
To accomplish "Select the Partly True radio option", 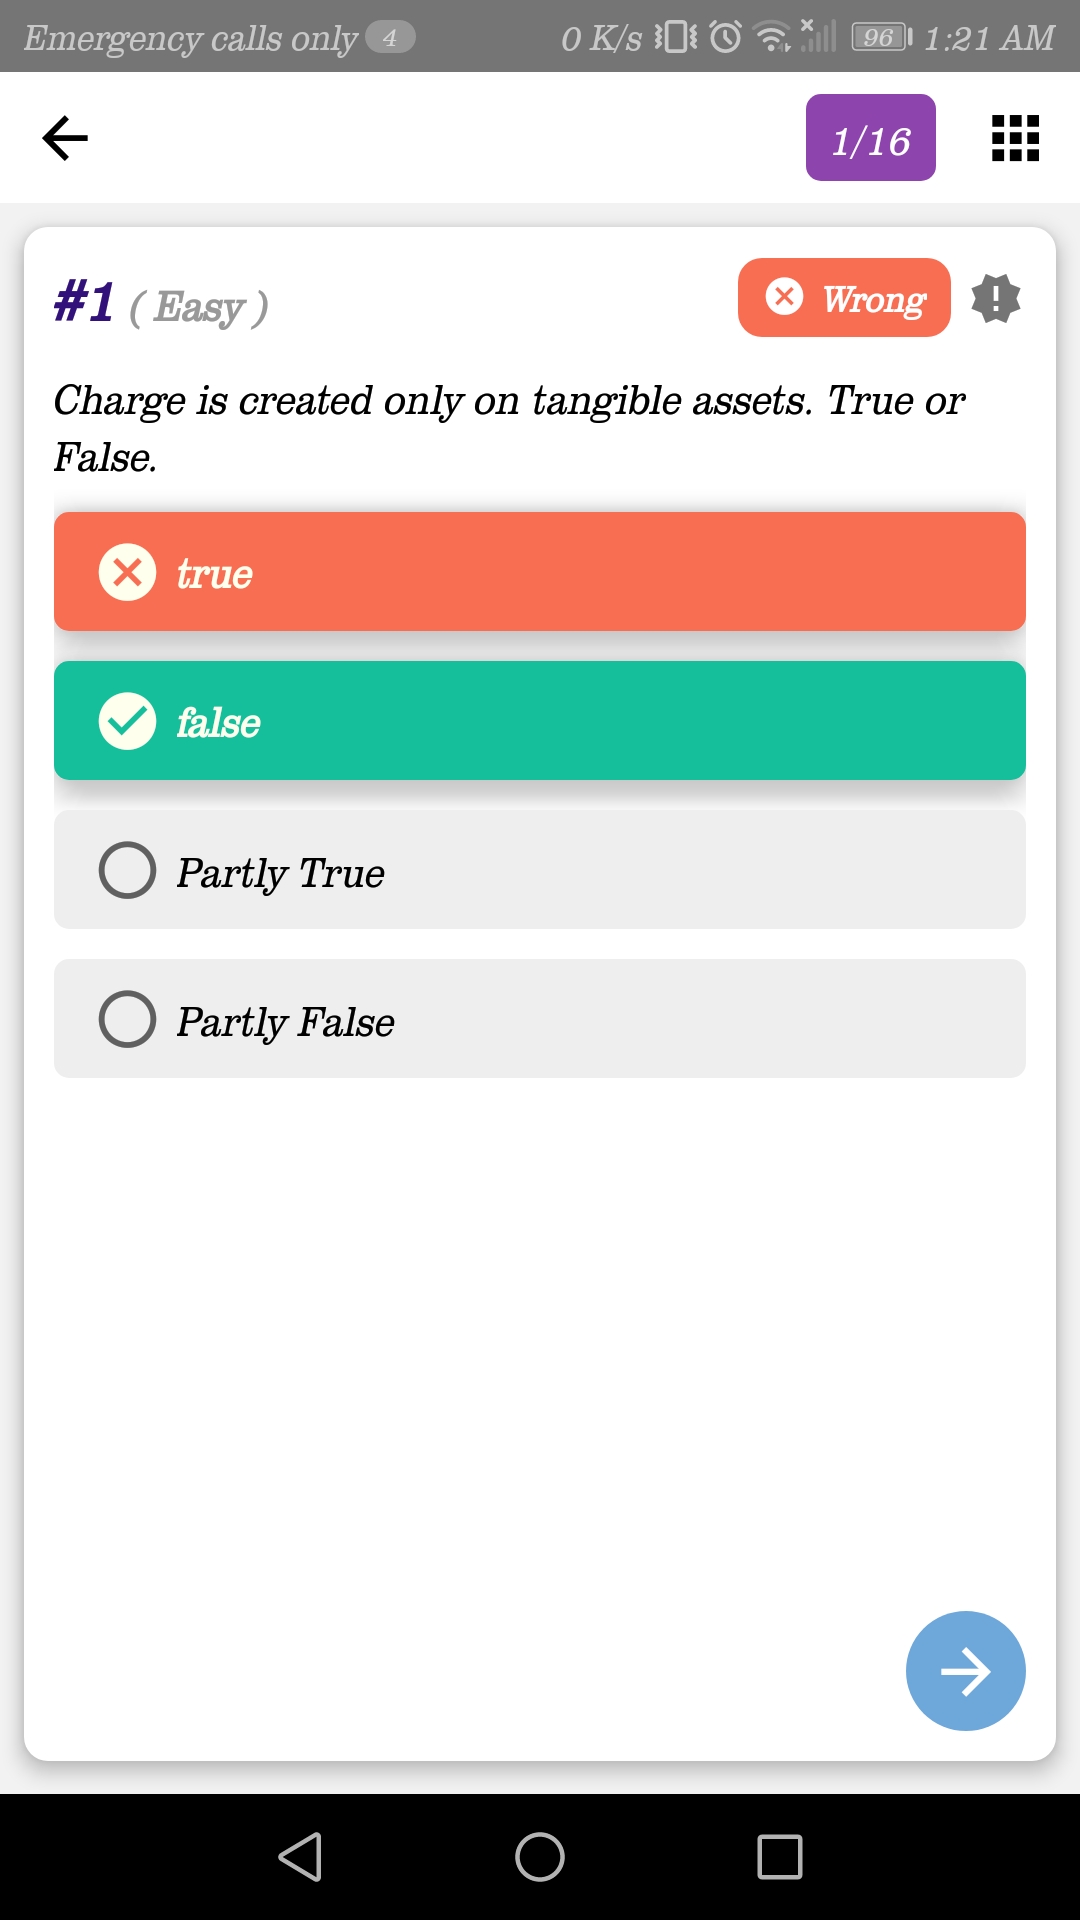I will tap(127, 870).
